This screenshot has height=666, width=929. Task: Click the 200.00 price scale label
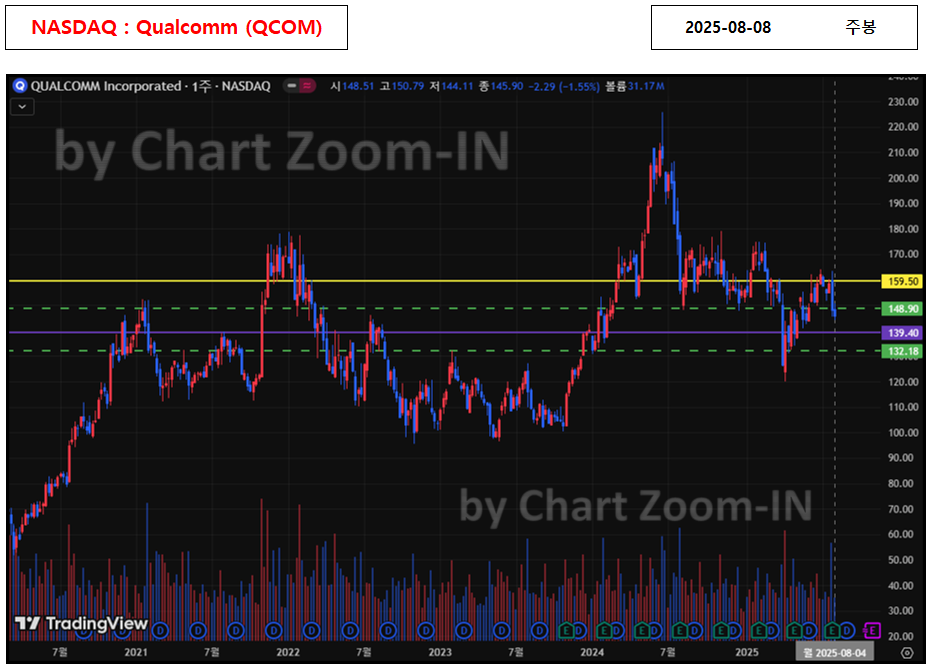[903, 178]
